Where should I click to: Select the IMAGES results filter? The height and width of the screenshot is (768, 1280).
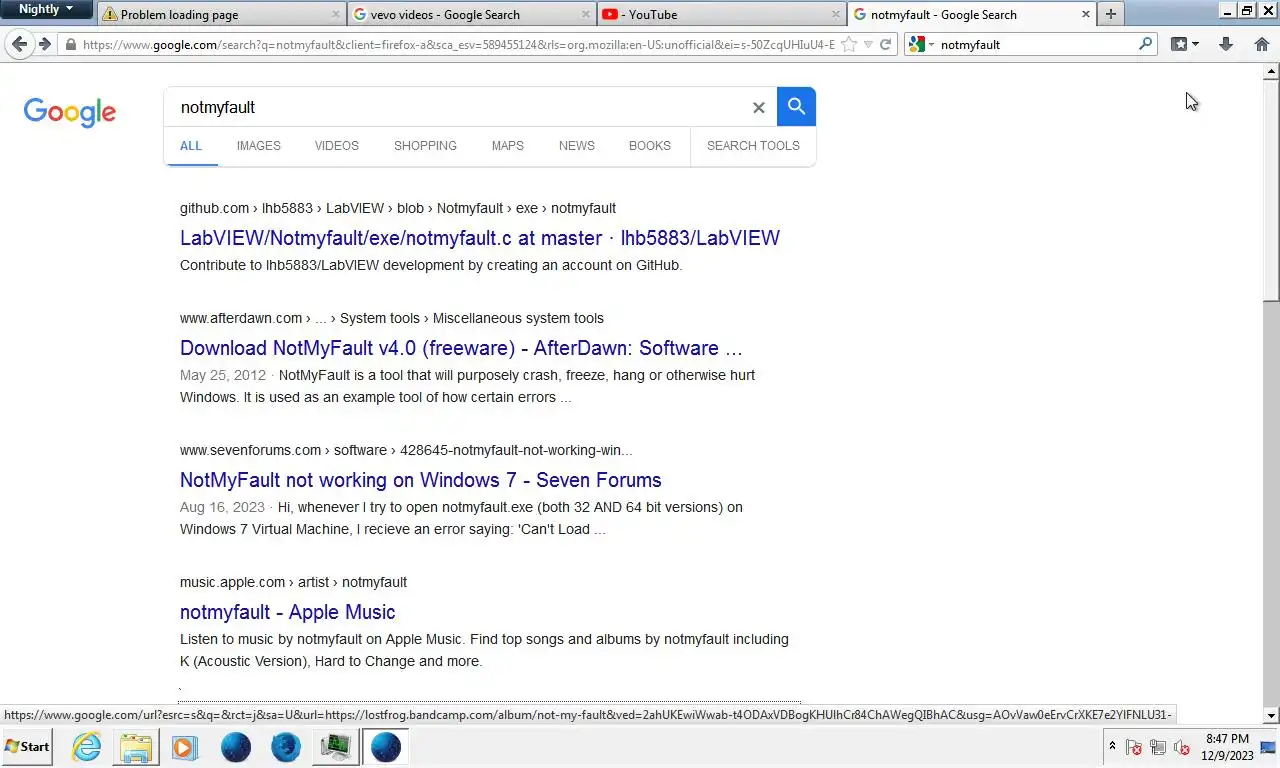tap(258, 146)
